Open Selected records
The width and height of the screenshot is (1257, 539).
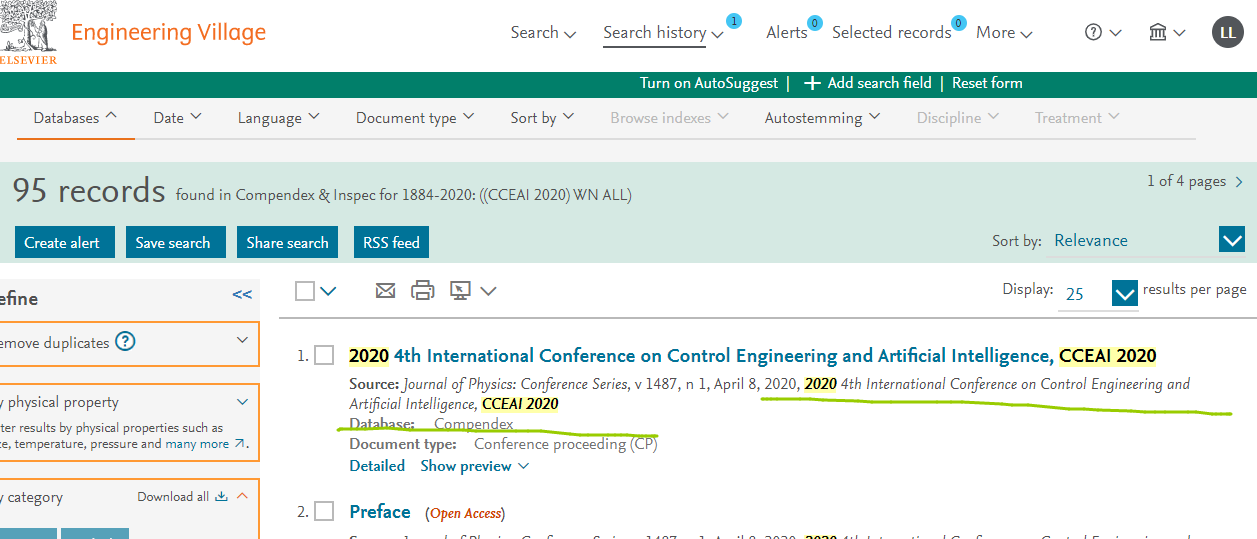click(892, 32)
